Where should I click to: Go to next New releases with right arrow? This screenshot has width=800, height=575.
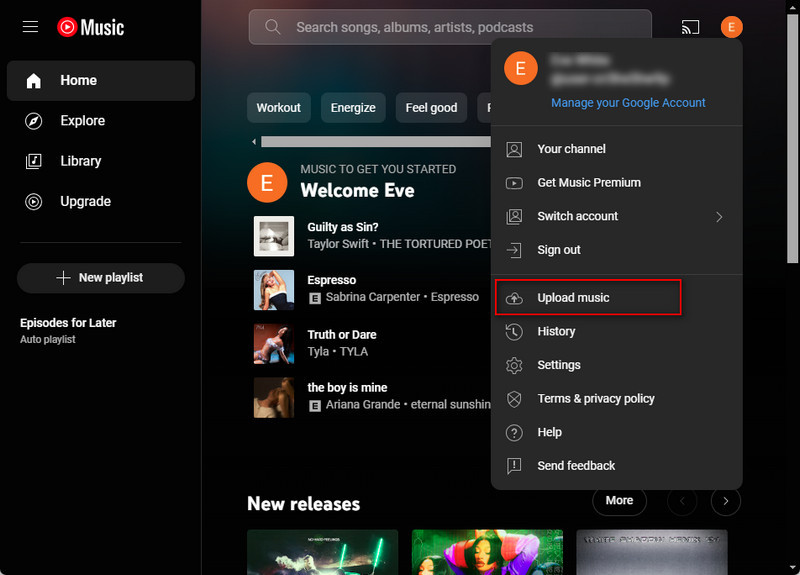pyautogui.click(x=726, y=501)
